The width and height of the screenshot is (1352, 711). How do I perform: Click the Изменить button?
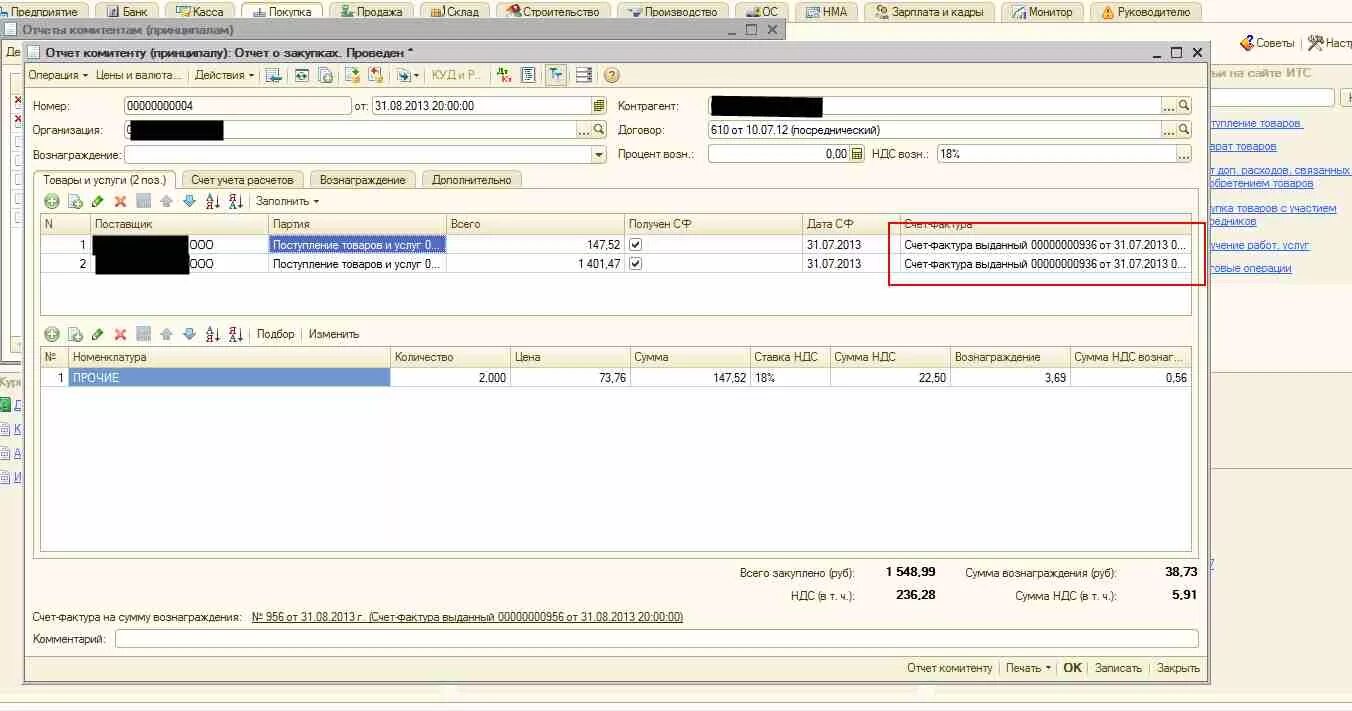coord(334,334)
